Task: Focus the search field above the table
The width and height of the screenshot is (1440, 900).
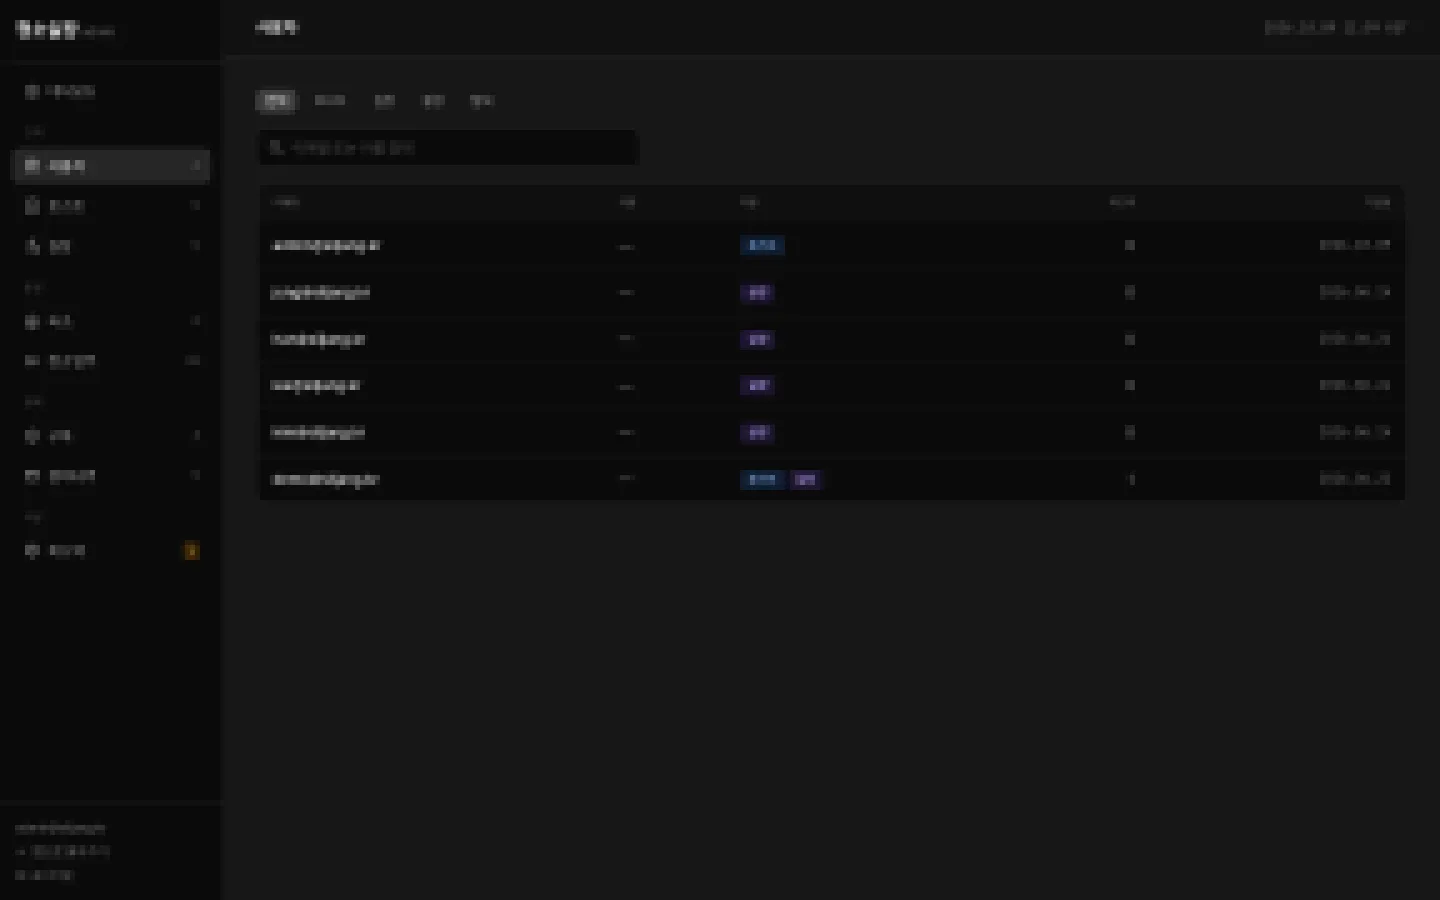Action: pos(449,147)
